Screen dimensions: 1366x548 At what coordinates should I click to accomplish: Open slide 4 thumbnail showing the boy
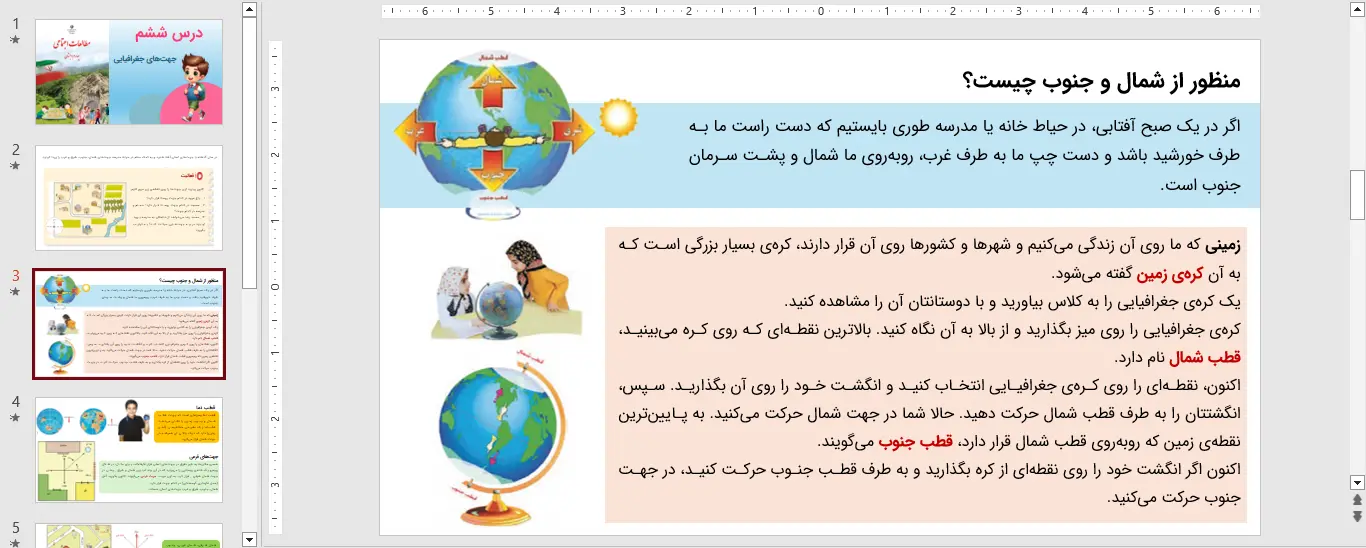coord(129,450)
